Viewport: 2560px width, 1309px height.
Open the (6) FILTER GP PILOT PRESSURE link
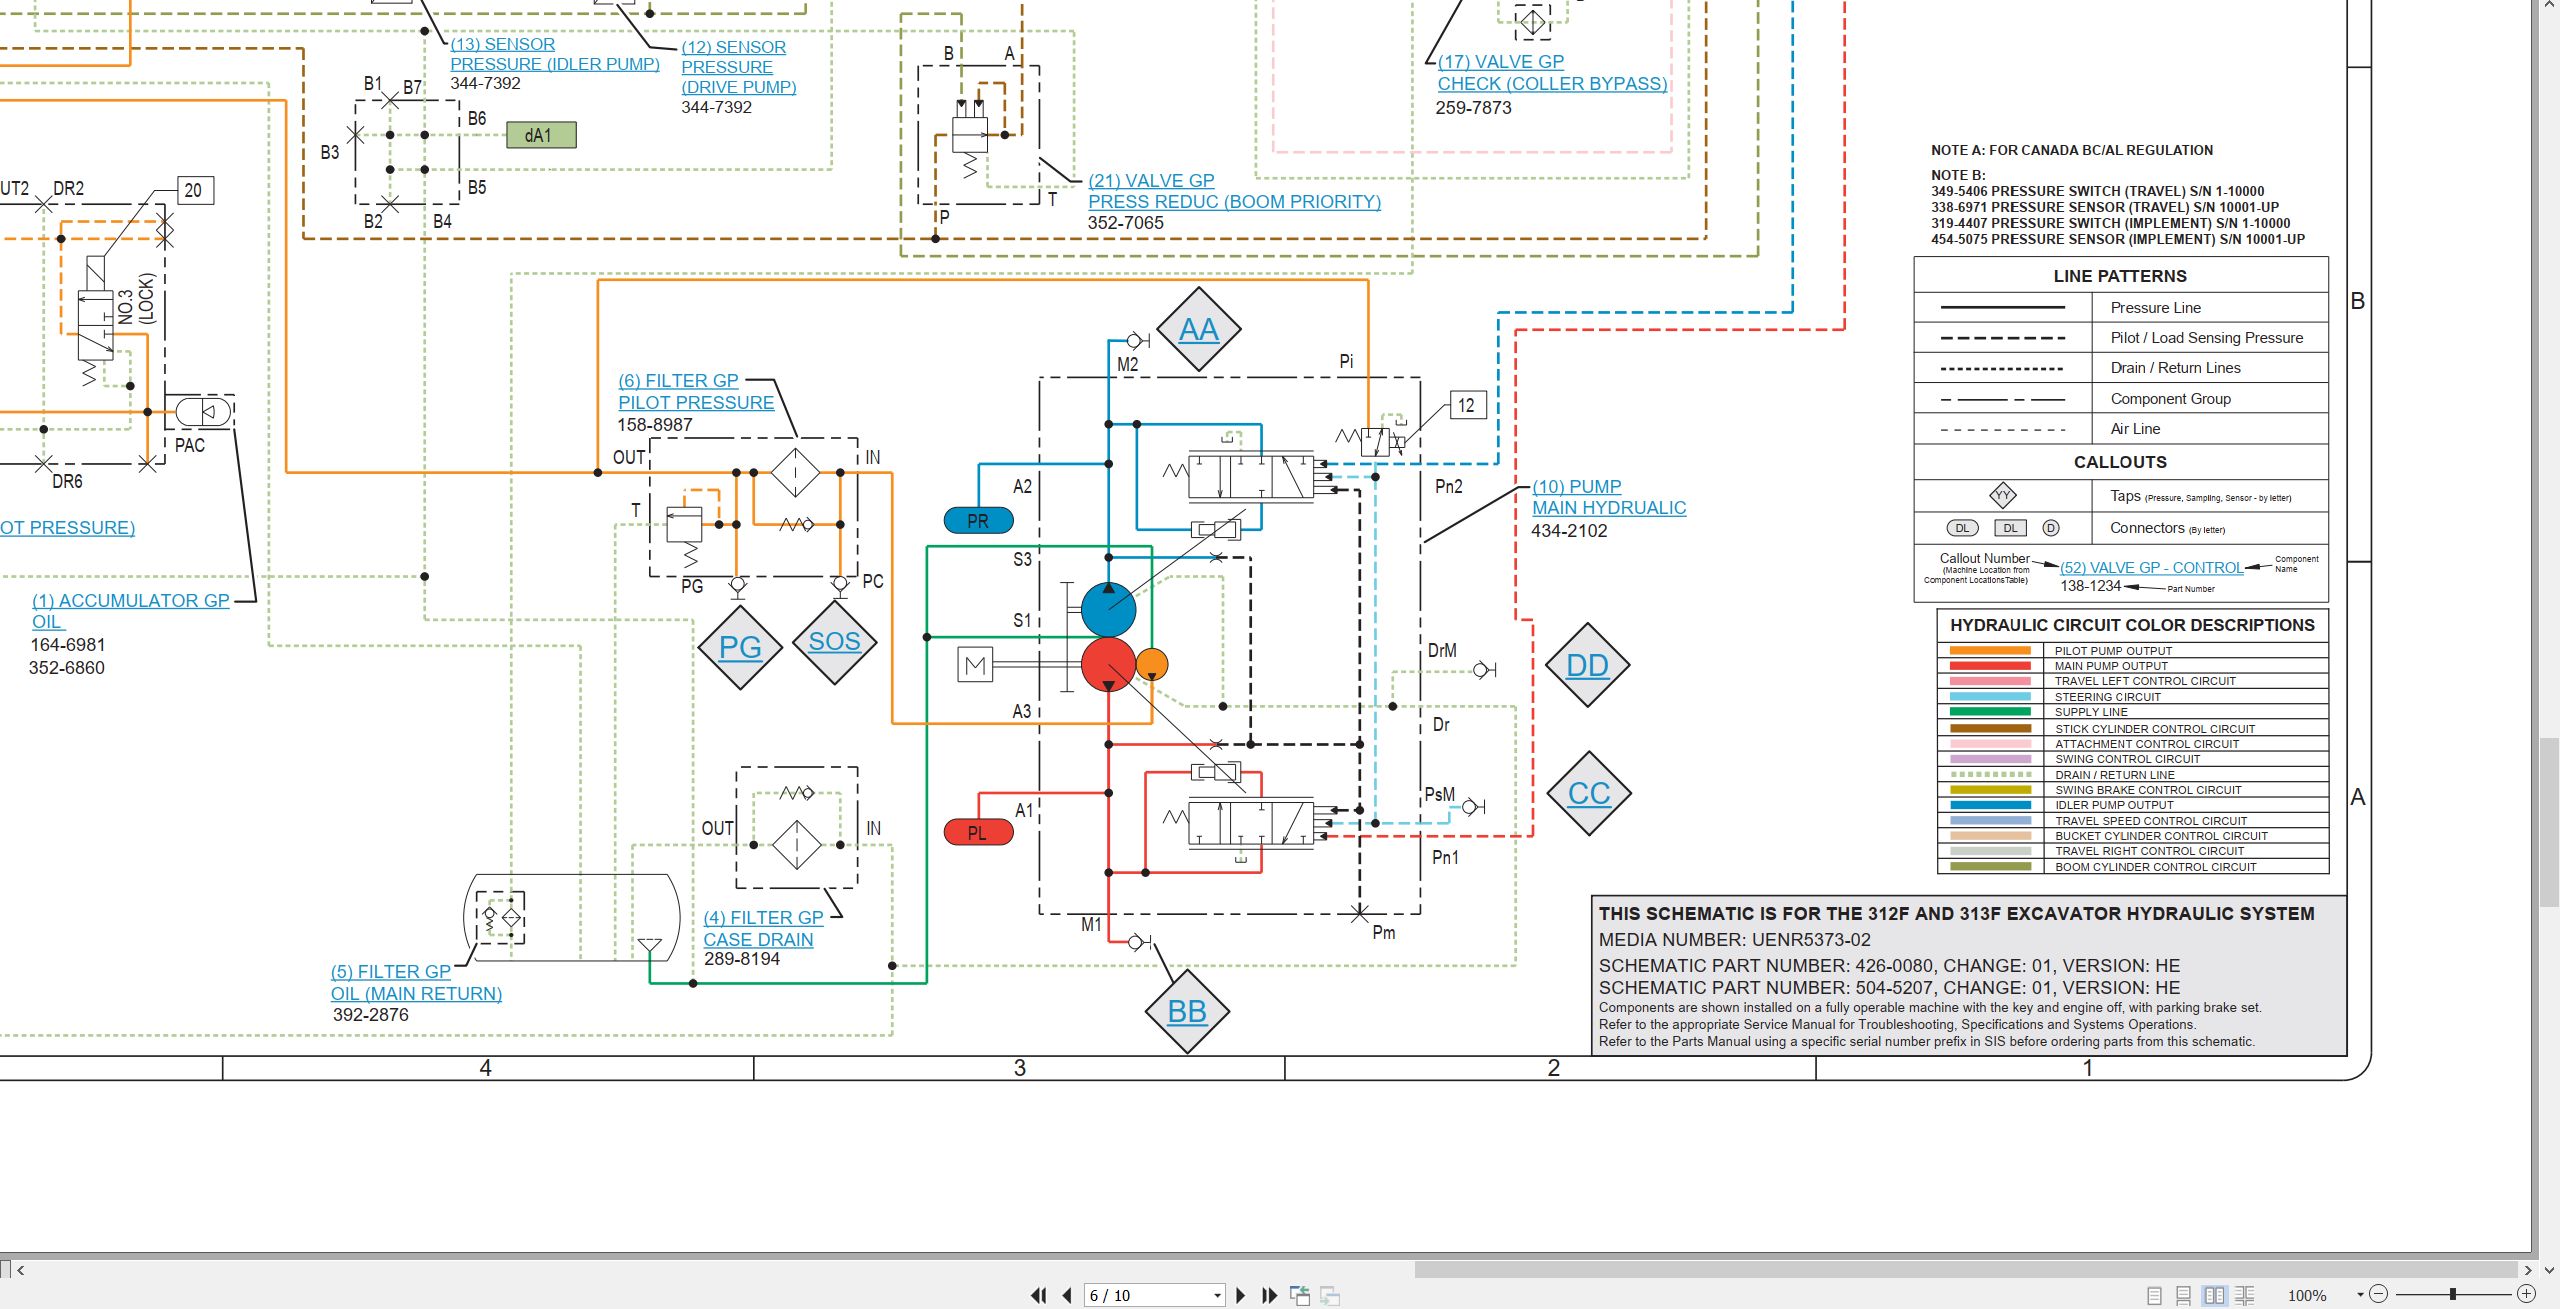(695, 391)
